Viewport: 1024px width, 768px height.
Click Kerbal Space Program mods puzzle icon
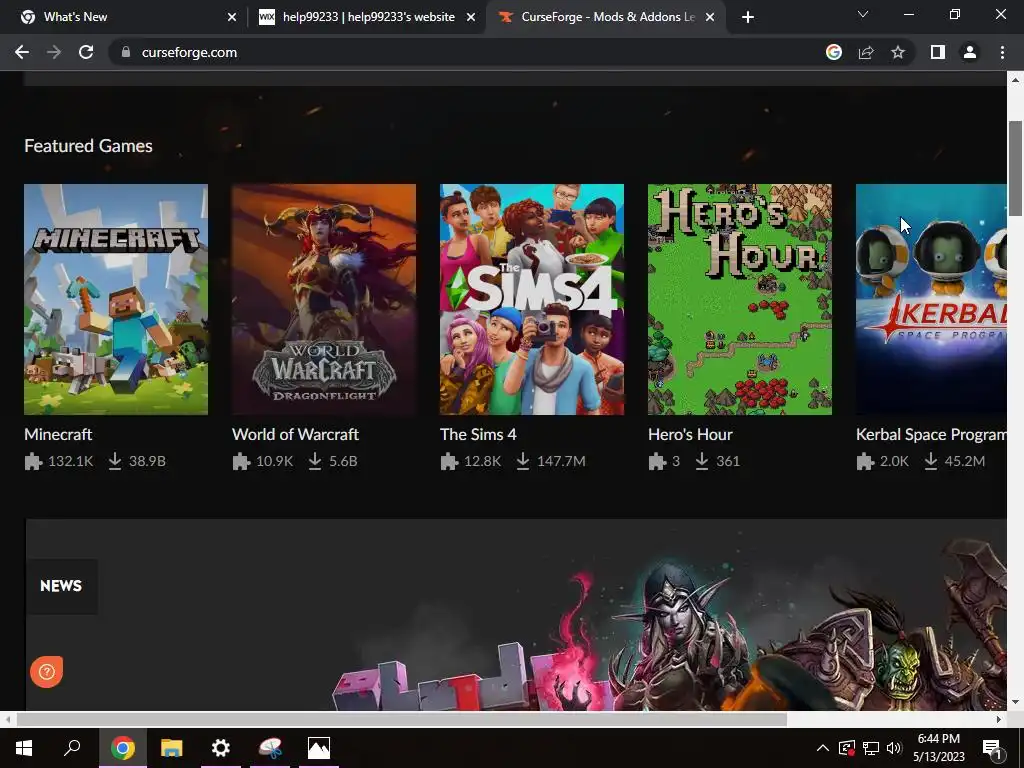tap(865, 461)
